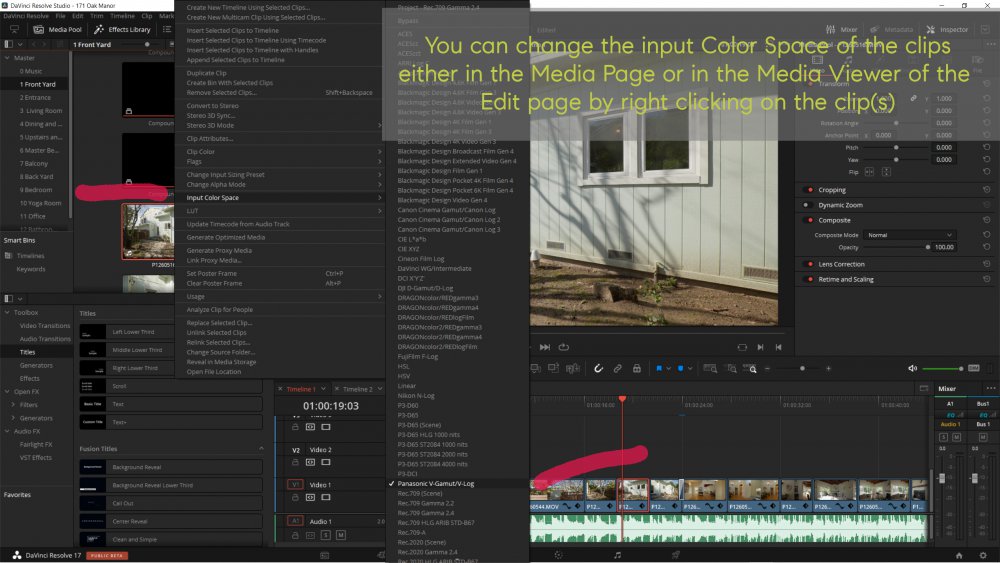Open project settings gear icon

pyautogui.click(x=982, y=554)
